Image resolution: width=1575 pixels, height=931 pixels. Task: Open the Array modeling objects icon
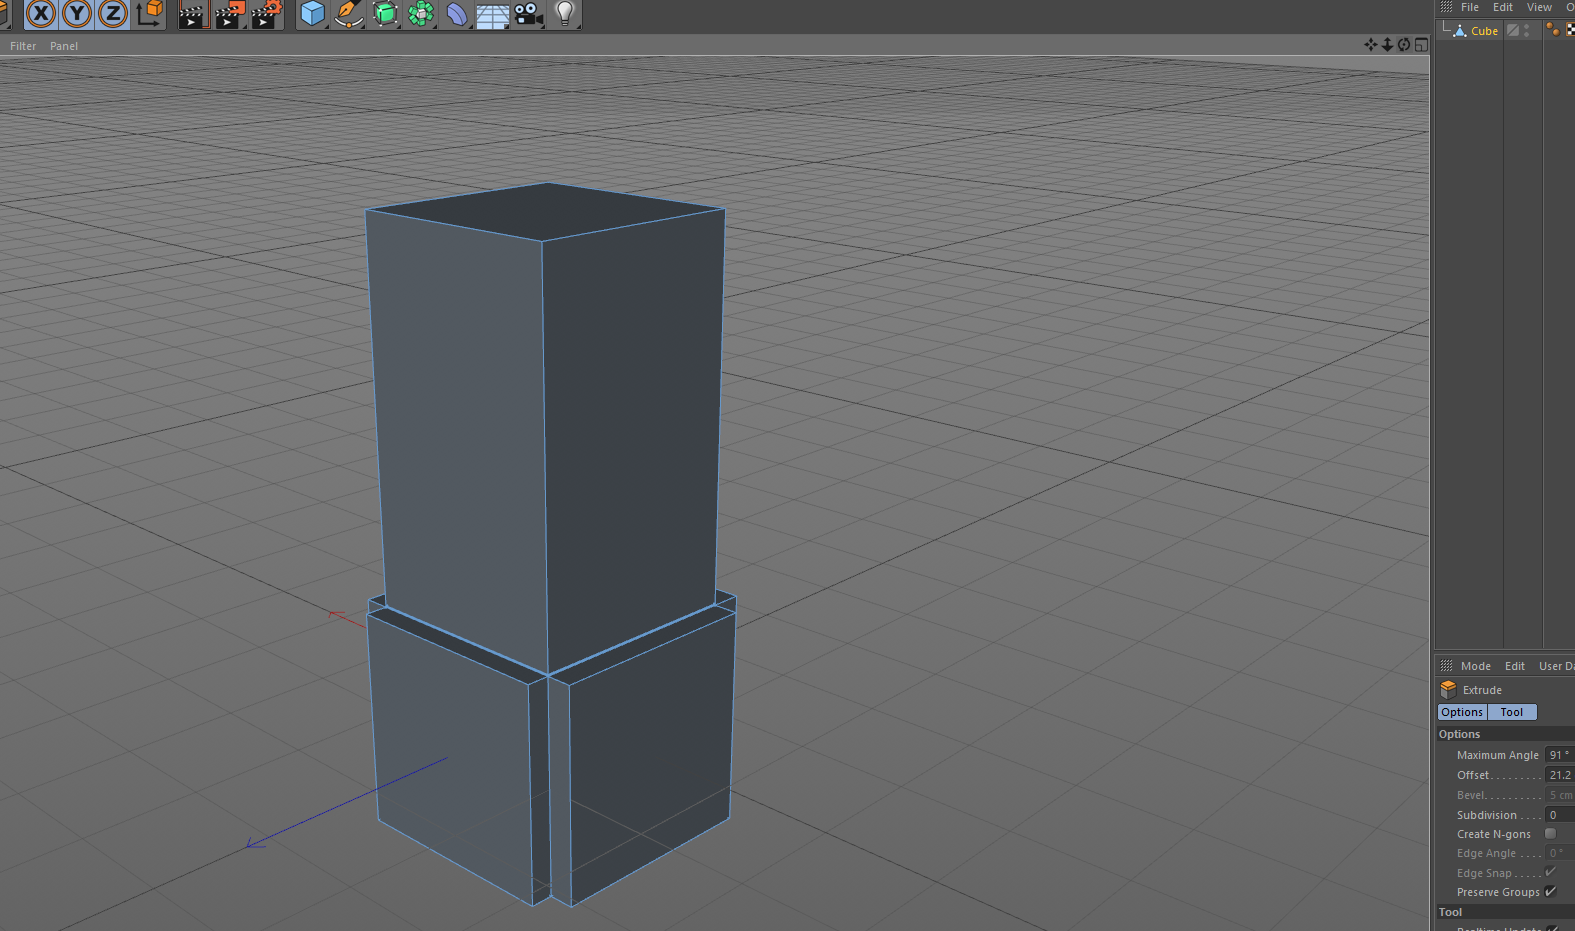(421, 14)
